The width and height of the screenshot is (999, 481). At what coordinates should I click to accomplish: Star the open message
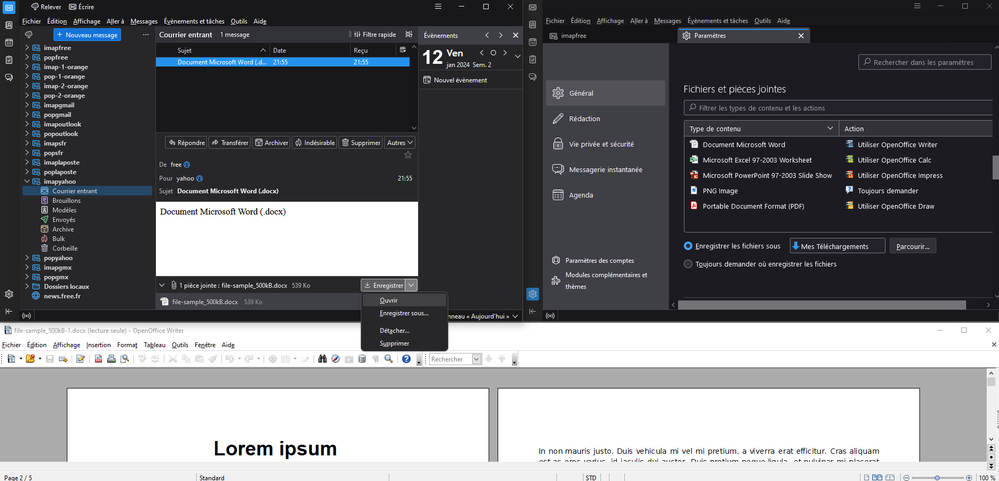[x=407, y=156]
